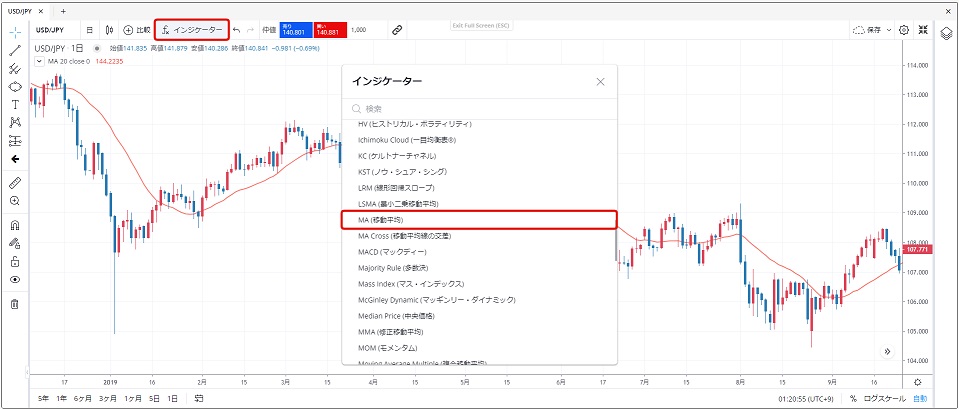
Task: Expand the save dropdown arrow
Action: coord(889,29)
